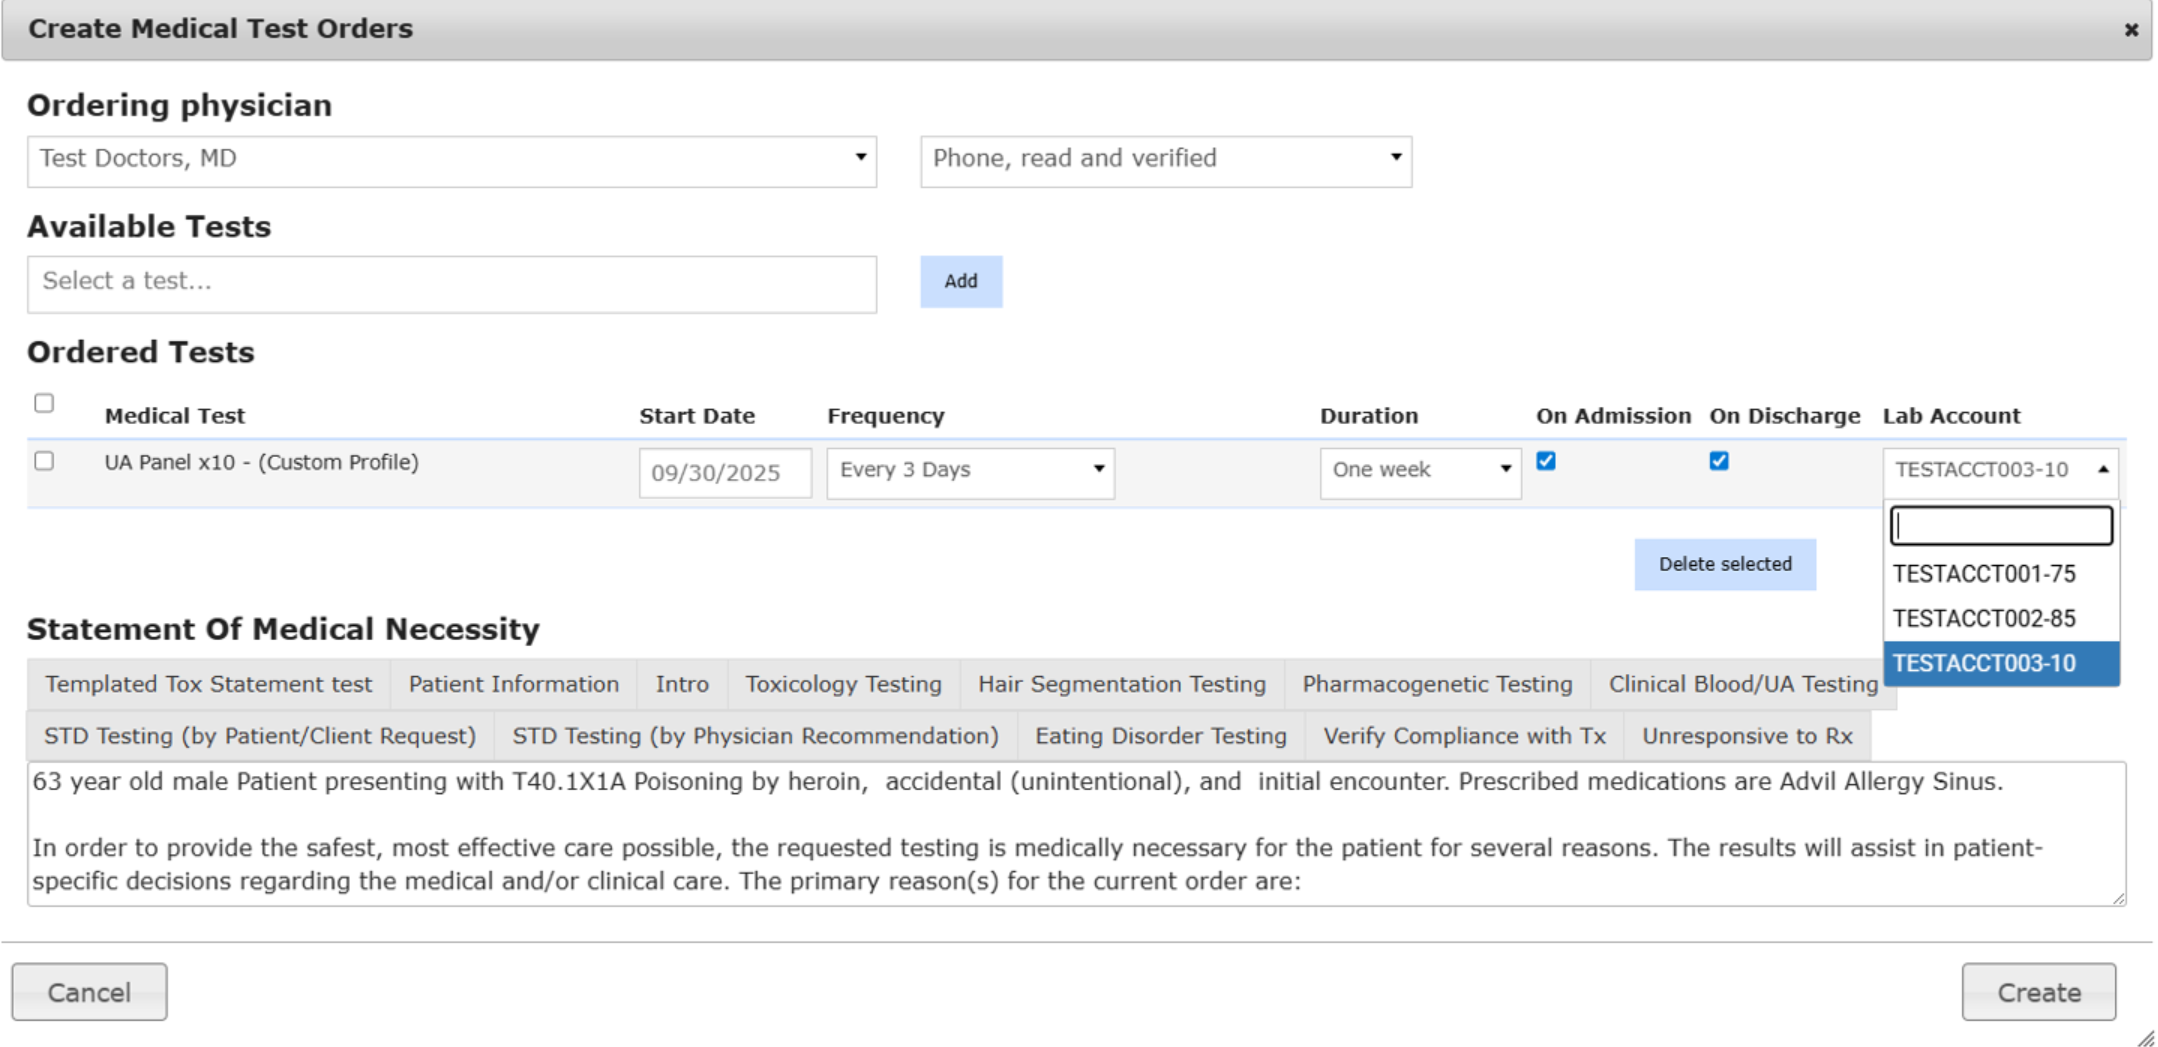This screenshot has height=1047, width=2158.
Task: Click the Cancel button
Action: tap(89, 992)
